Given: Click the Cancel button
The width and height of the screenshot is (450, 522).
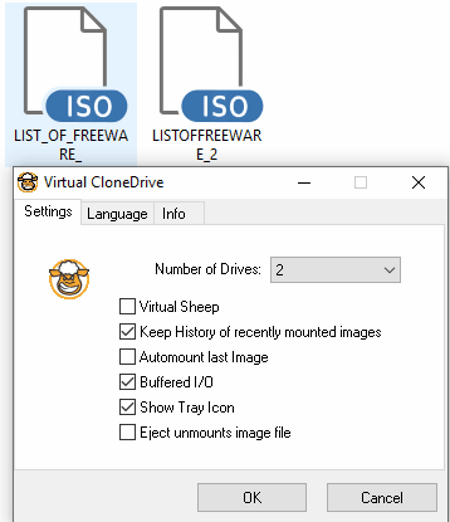Looking at the screenshot, I should tap(382, 497).
